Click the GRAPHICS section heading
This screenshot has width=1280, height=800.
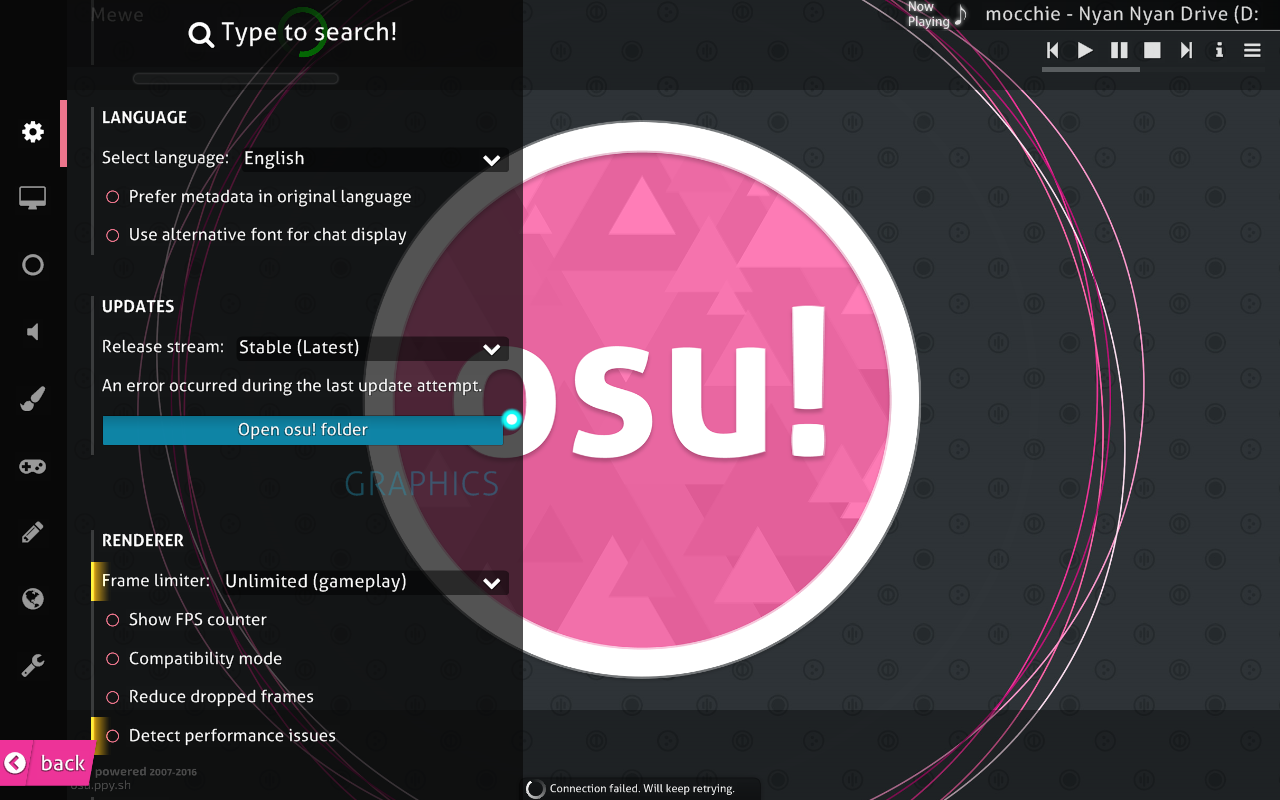[x=421, y=484]
